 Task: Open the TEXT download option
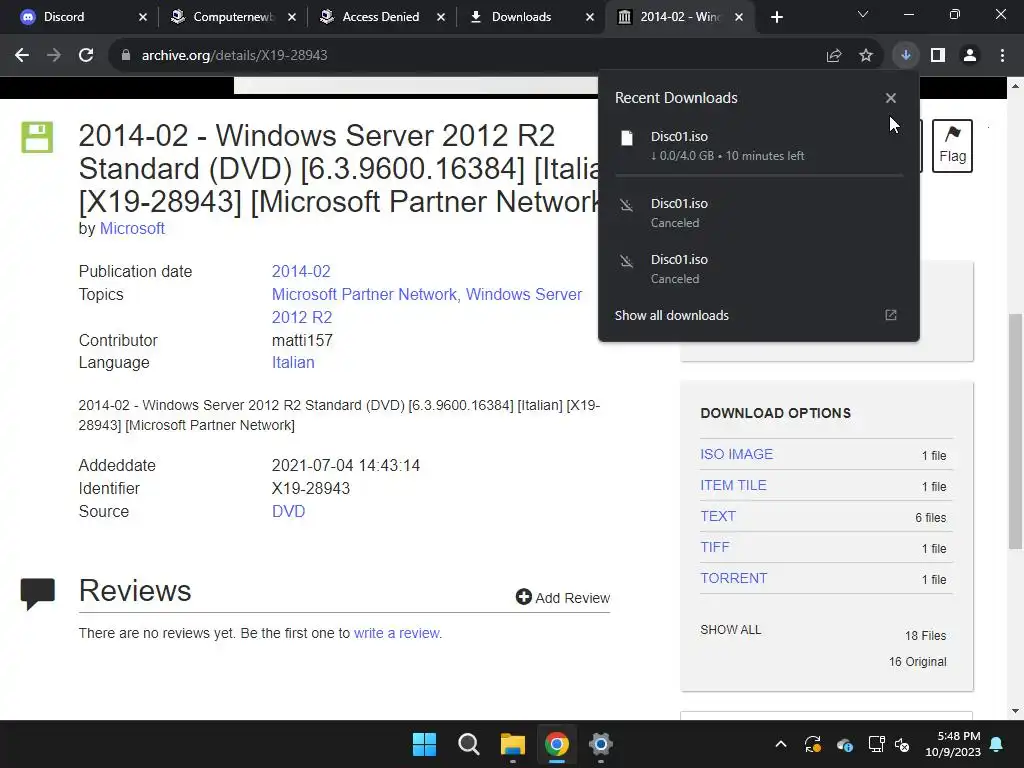[x=718, y=516]
